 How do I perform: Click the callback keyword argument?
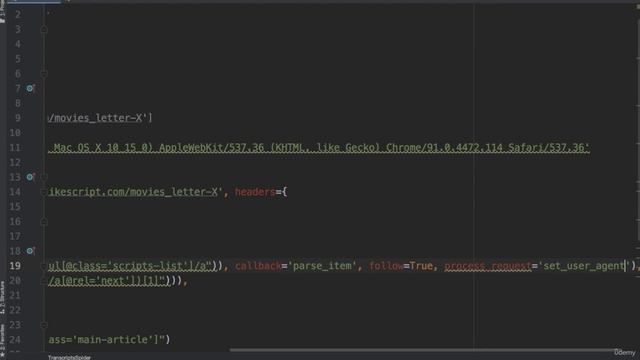pyautogui.click(x=258, y=266)
